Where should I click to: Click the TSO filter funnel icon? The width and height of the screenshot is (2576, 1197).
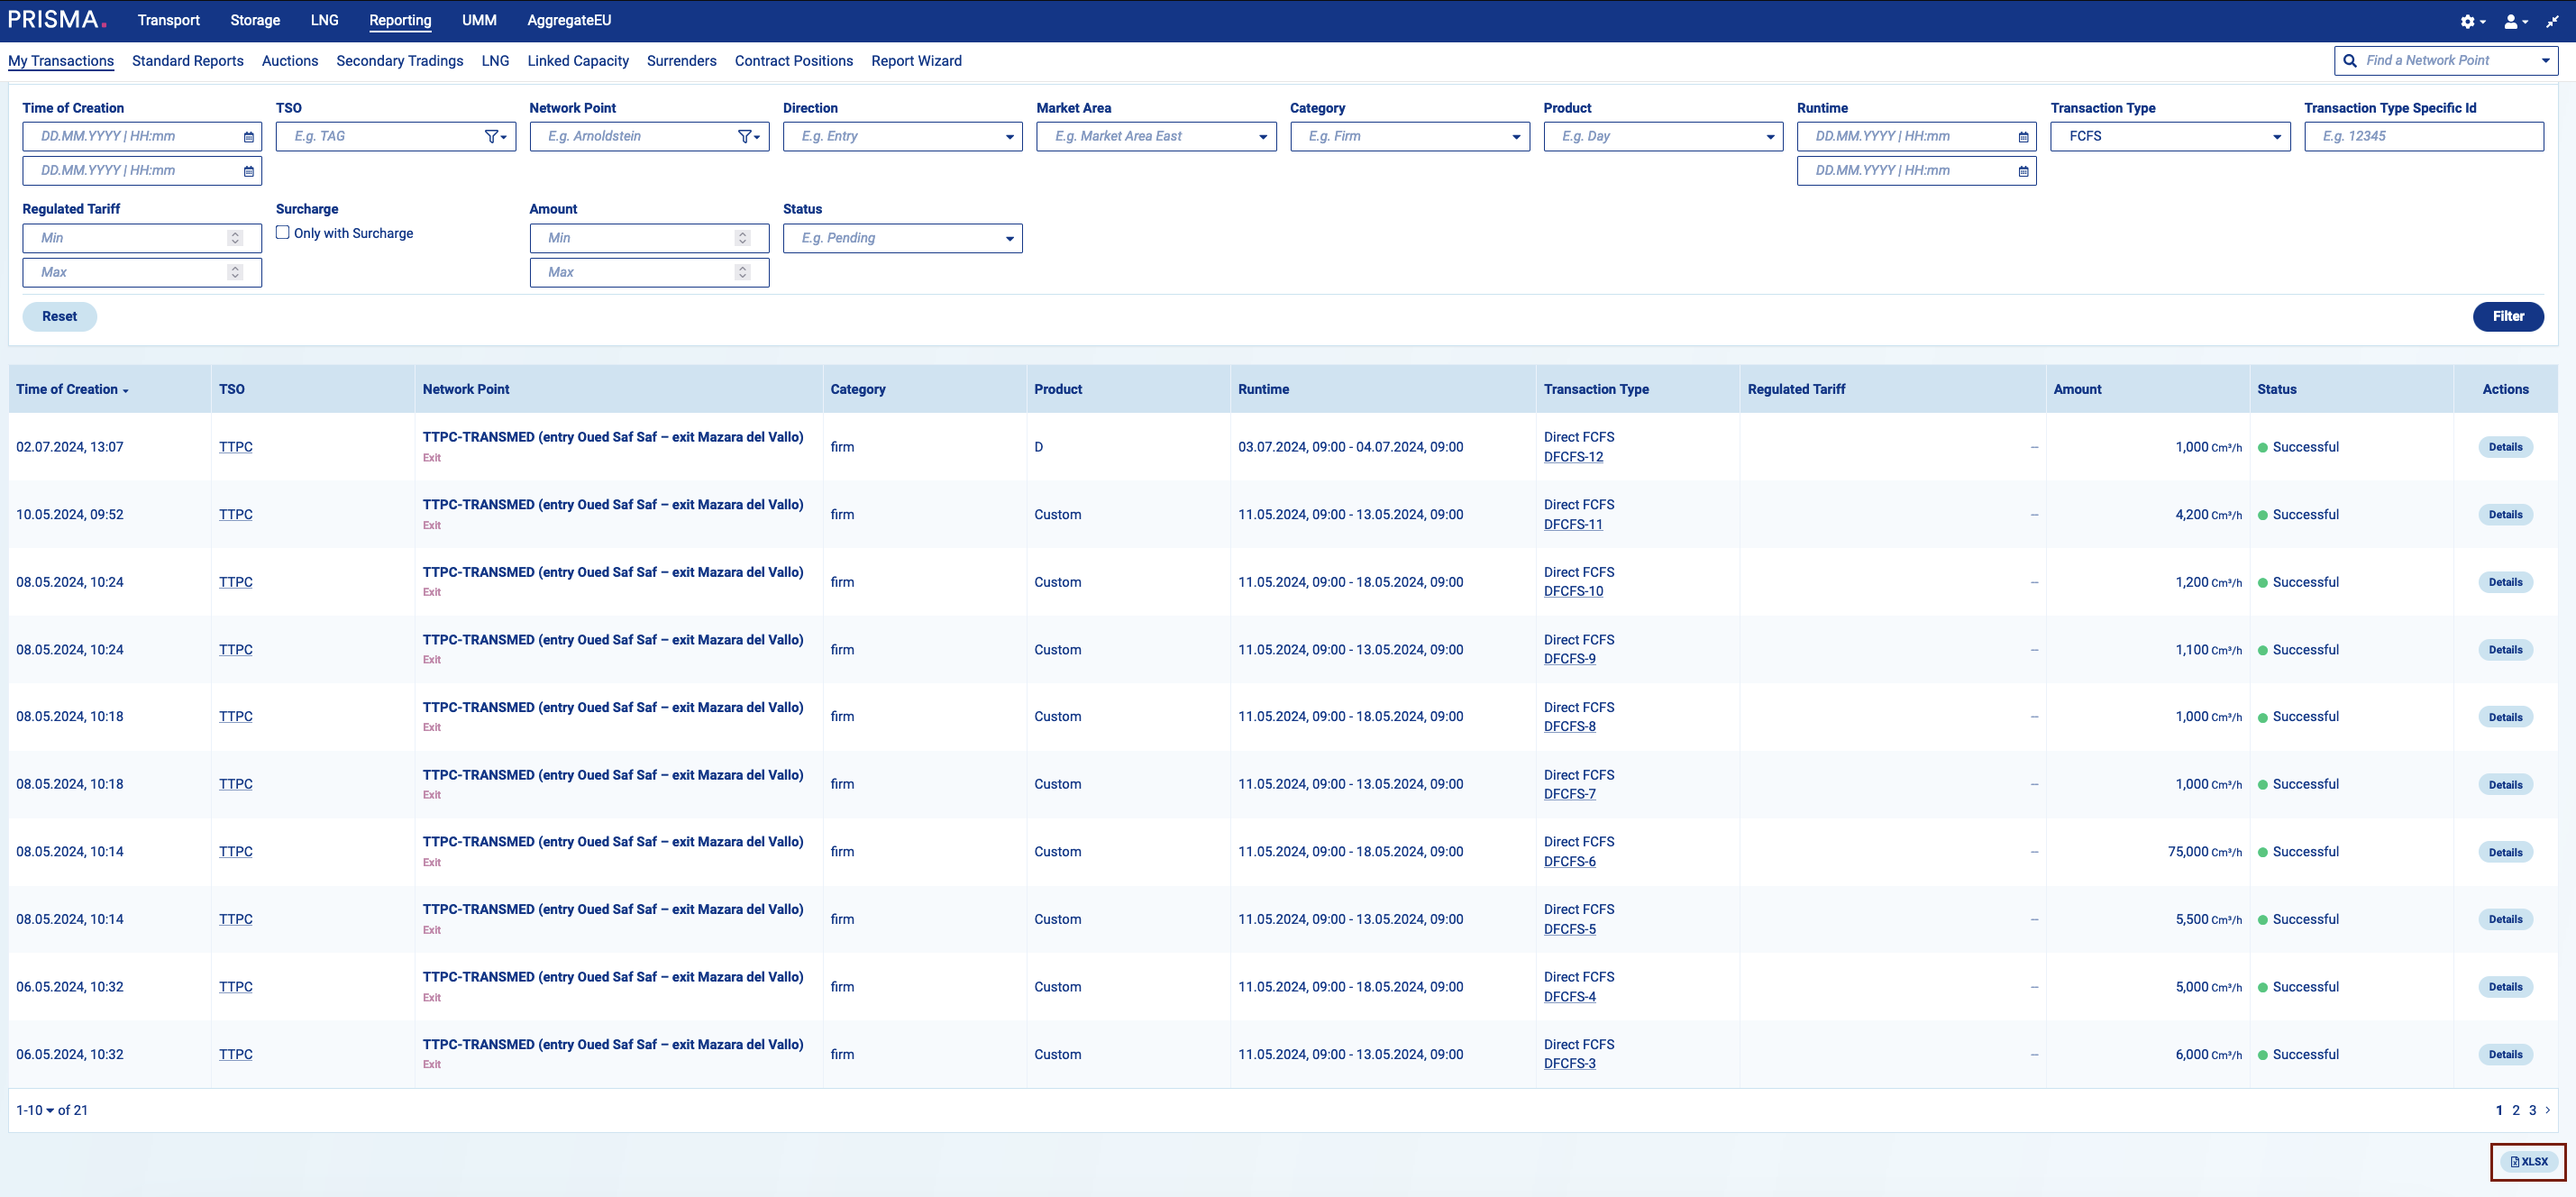coord(494,137)
